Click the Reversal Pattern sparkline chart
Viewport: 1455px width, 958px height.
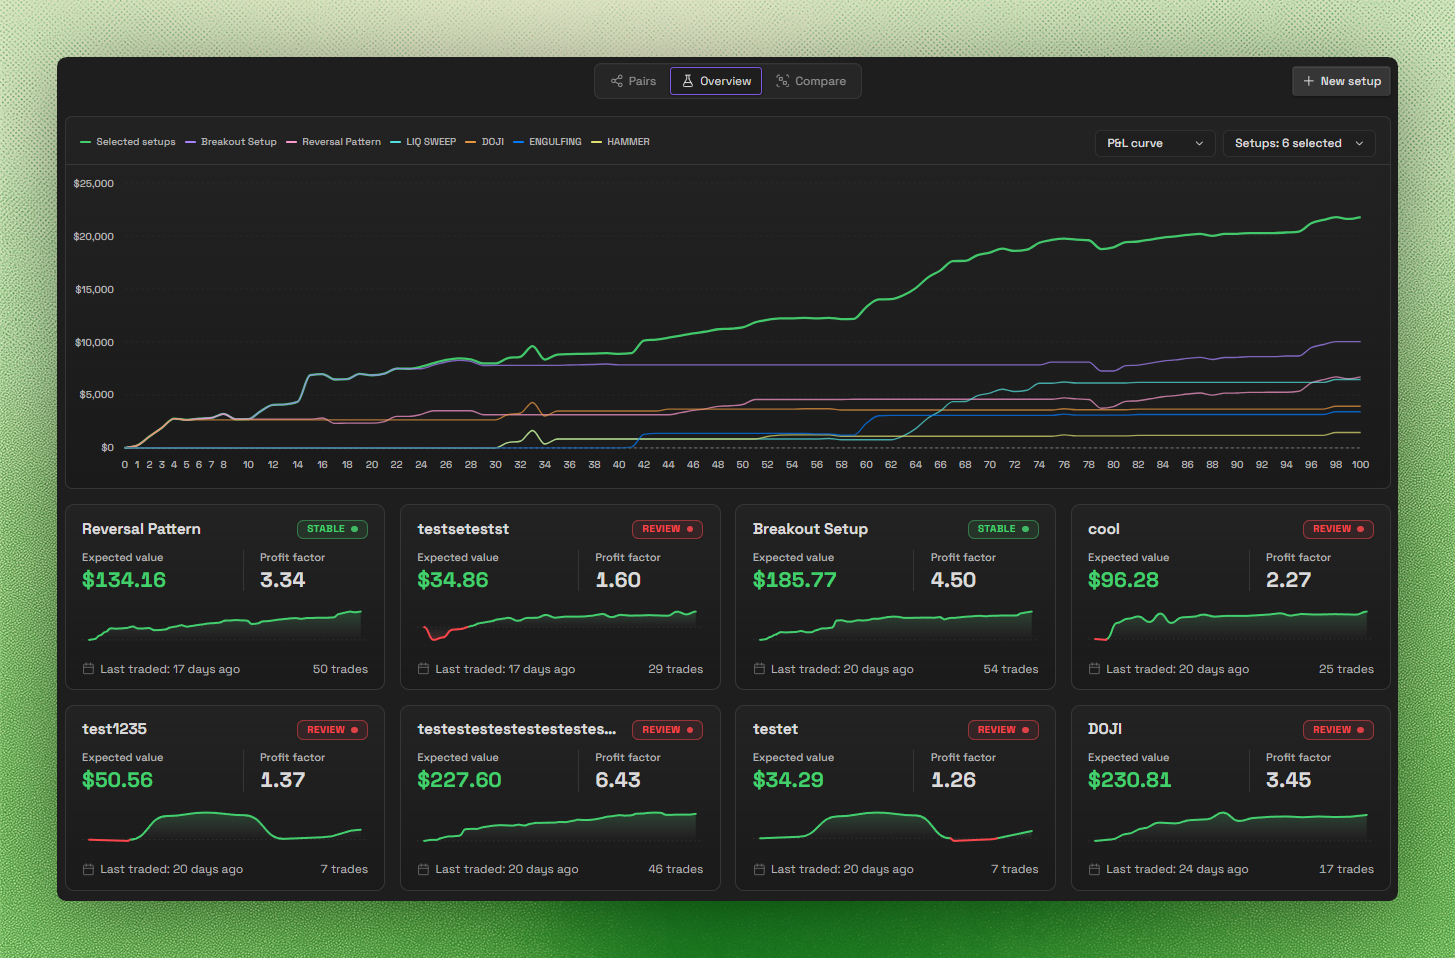[225, 625]
